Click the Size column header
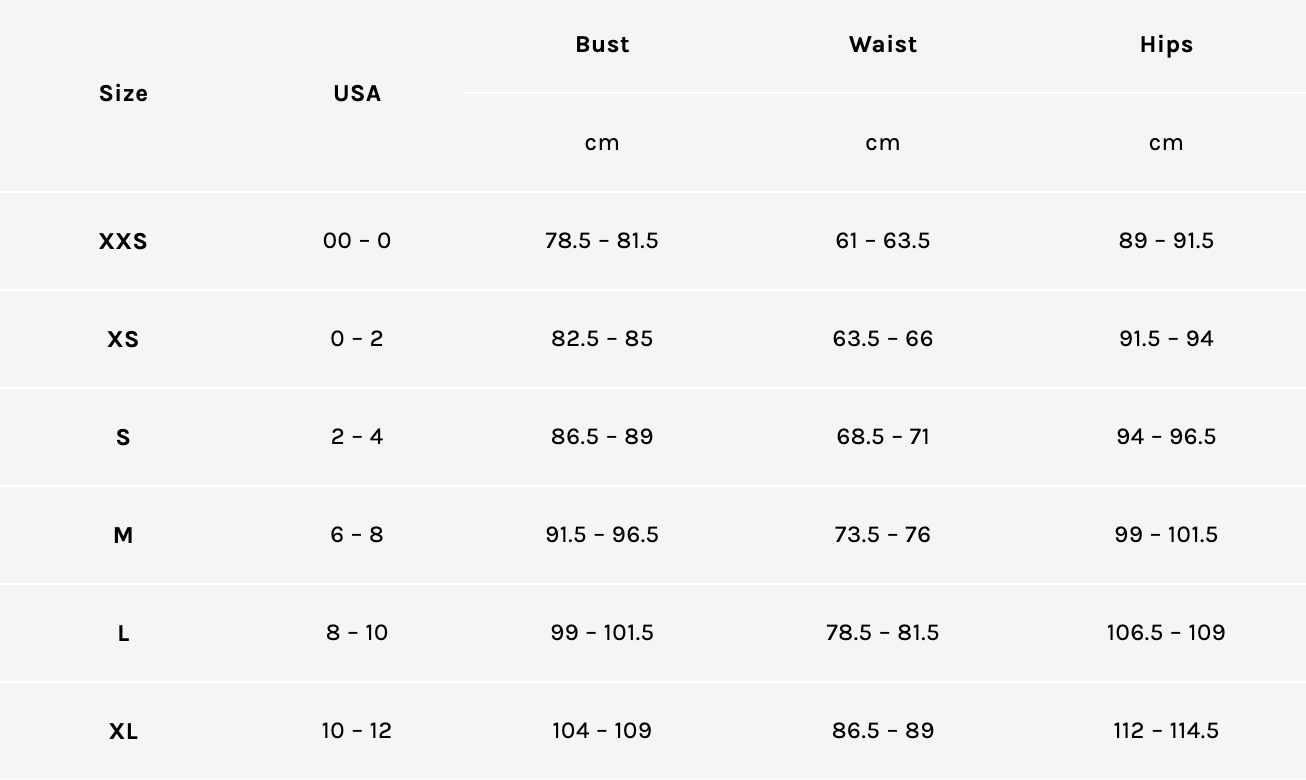 coord(123,94)
